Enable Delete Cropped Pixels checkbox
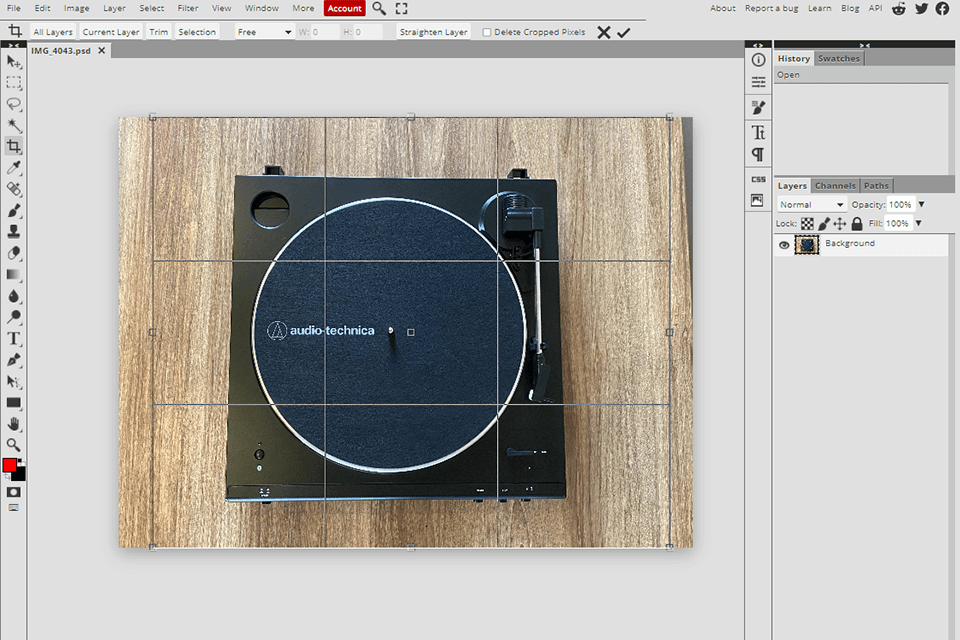 click(x=487, y=32)
